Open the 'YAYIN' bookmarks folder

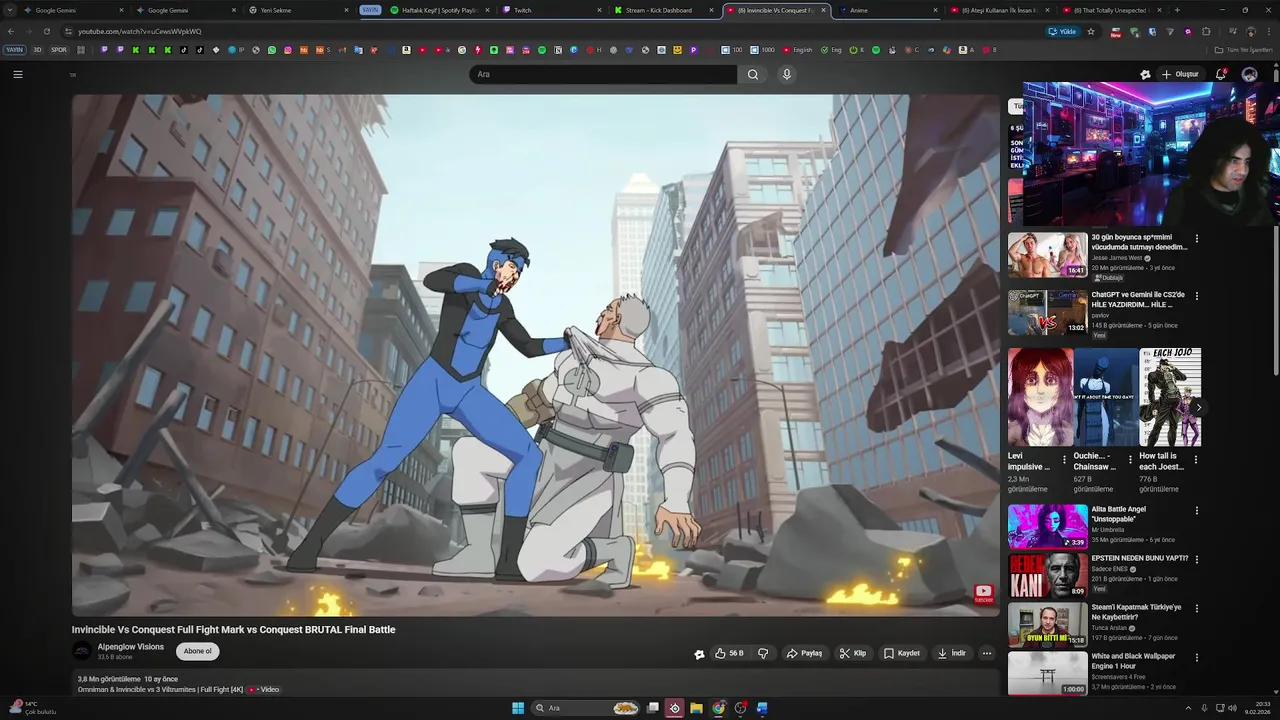14,50
